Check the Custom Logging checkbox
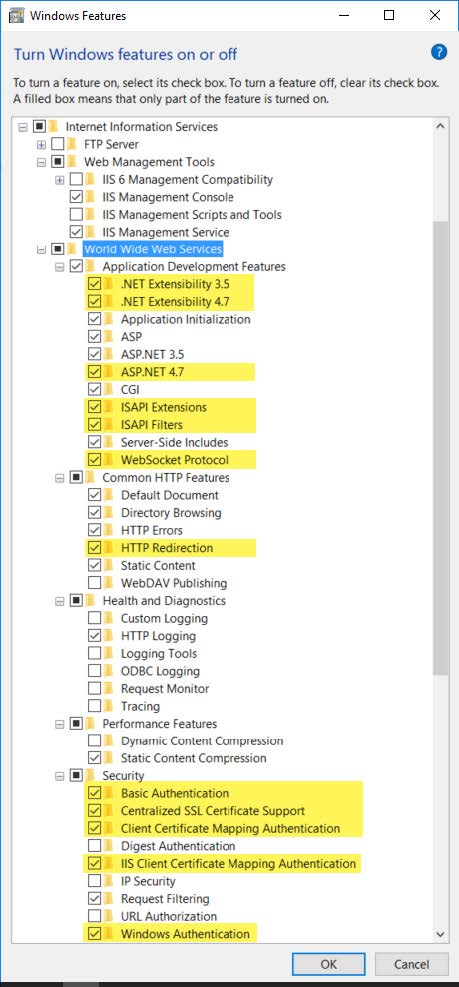 [x=94, y=619]
